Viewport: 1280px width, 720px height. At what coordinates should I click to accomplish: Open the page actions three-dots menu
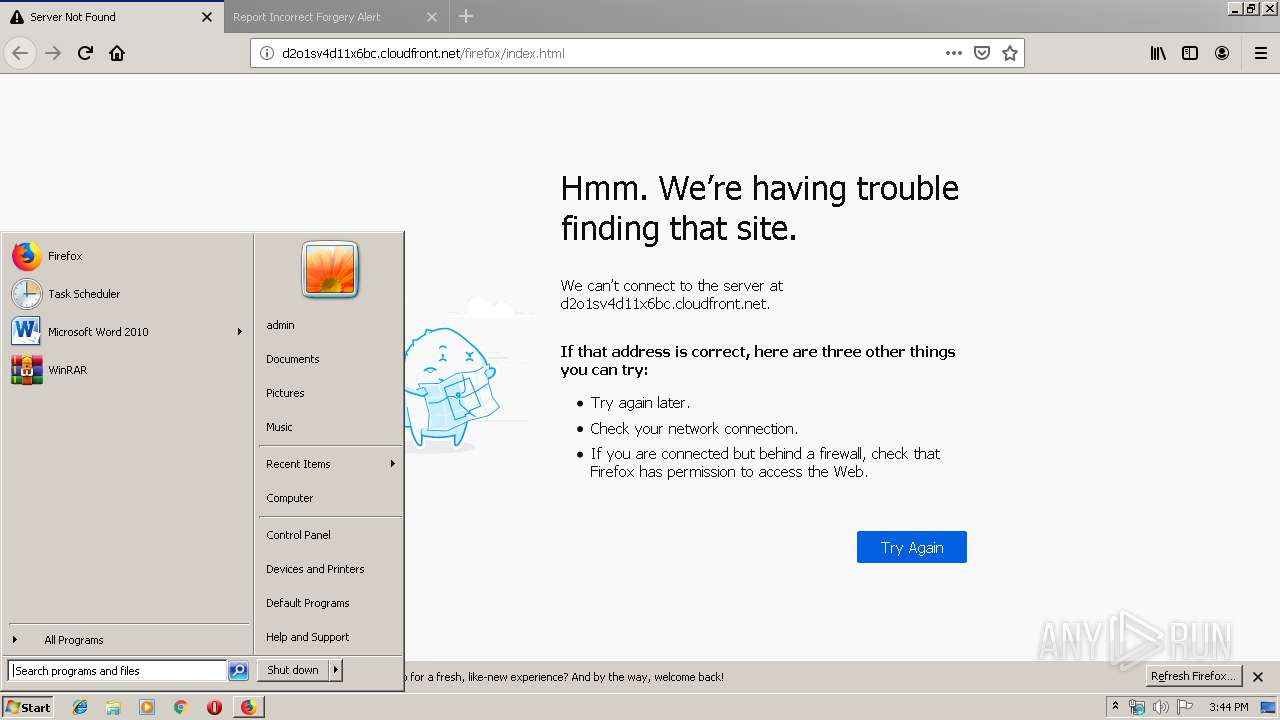tap(954, 53)
